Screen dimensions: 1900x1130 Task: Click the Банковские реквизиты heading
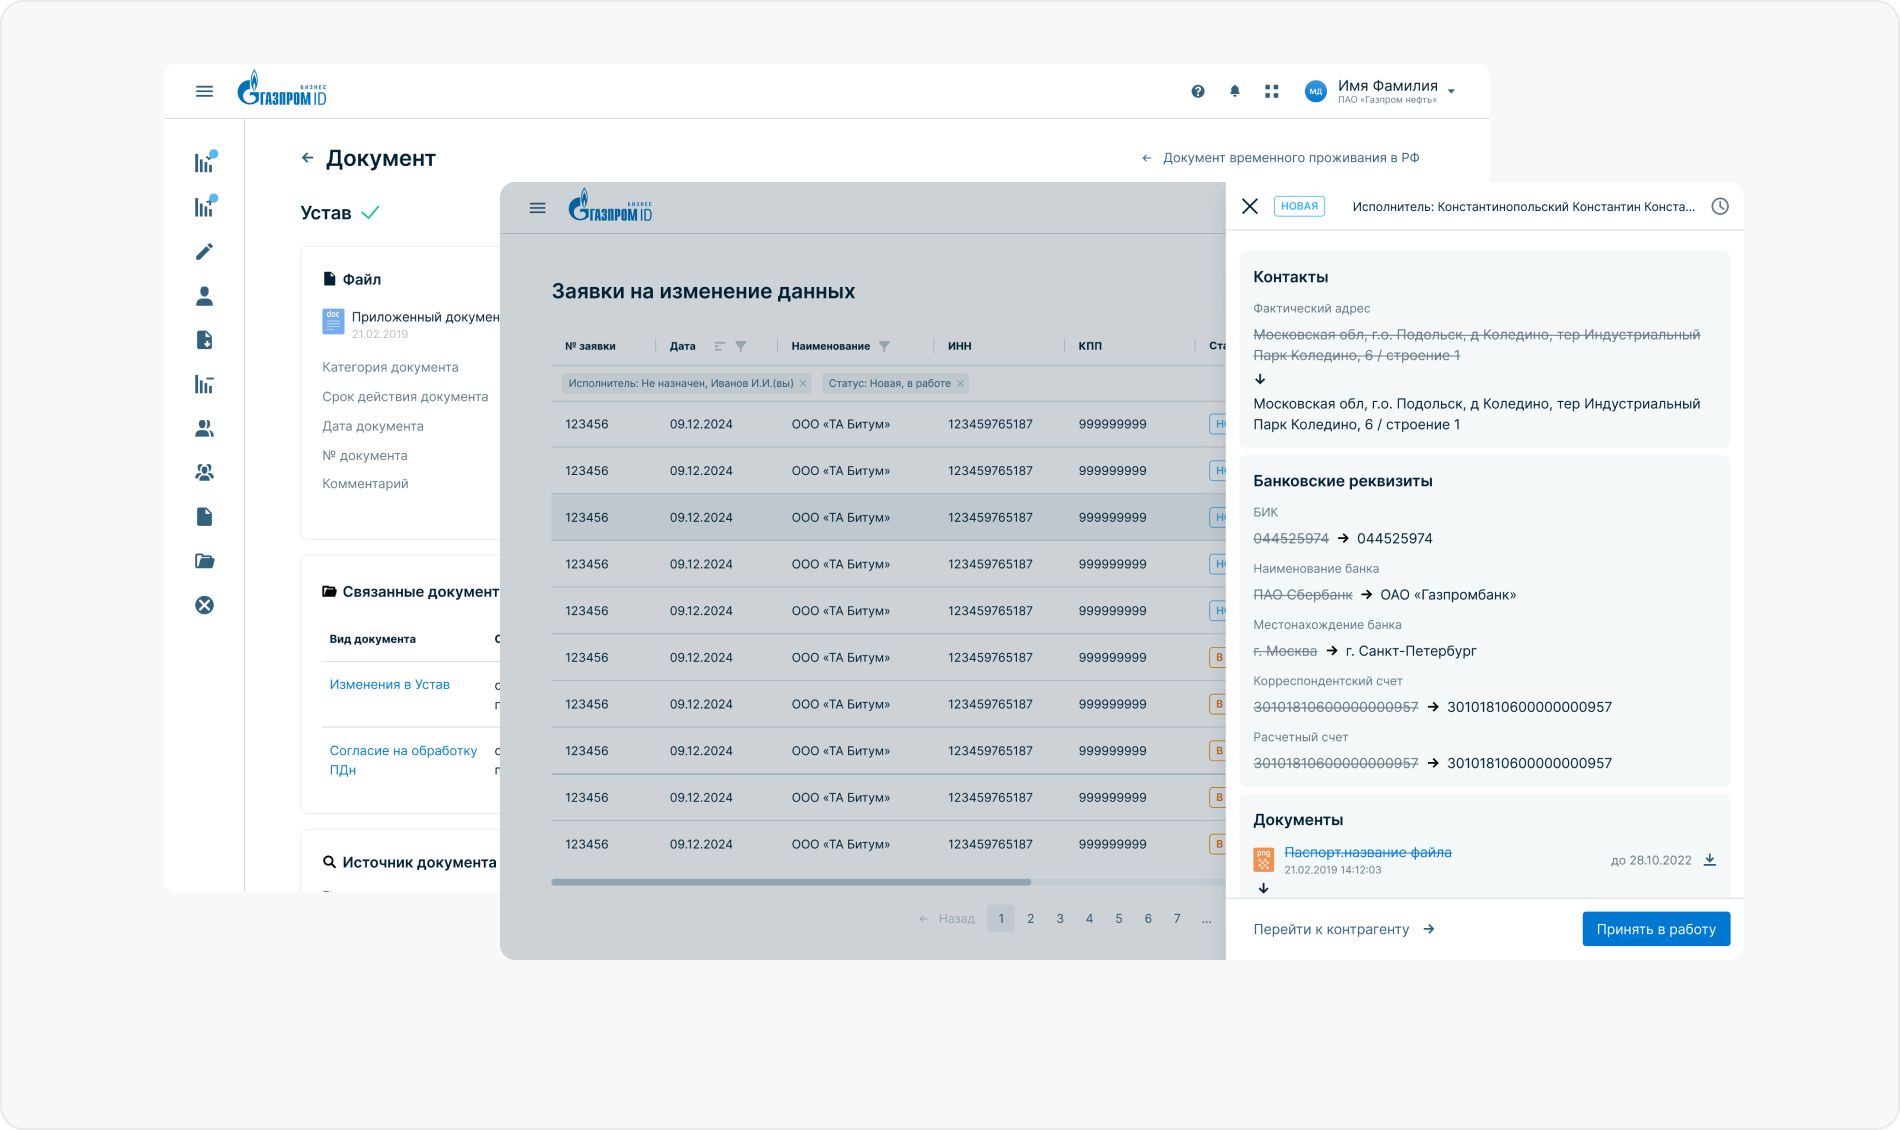coord(1343,481)
